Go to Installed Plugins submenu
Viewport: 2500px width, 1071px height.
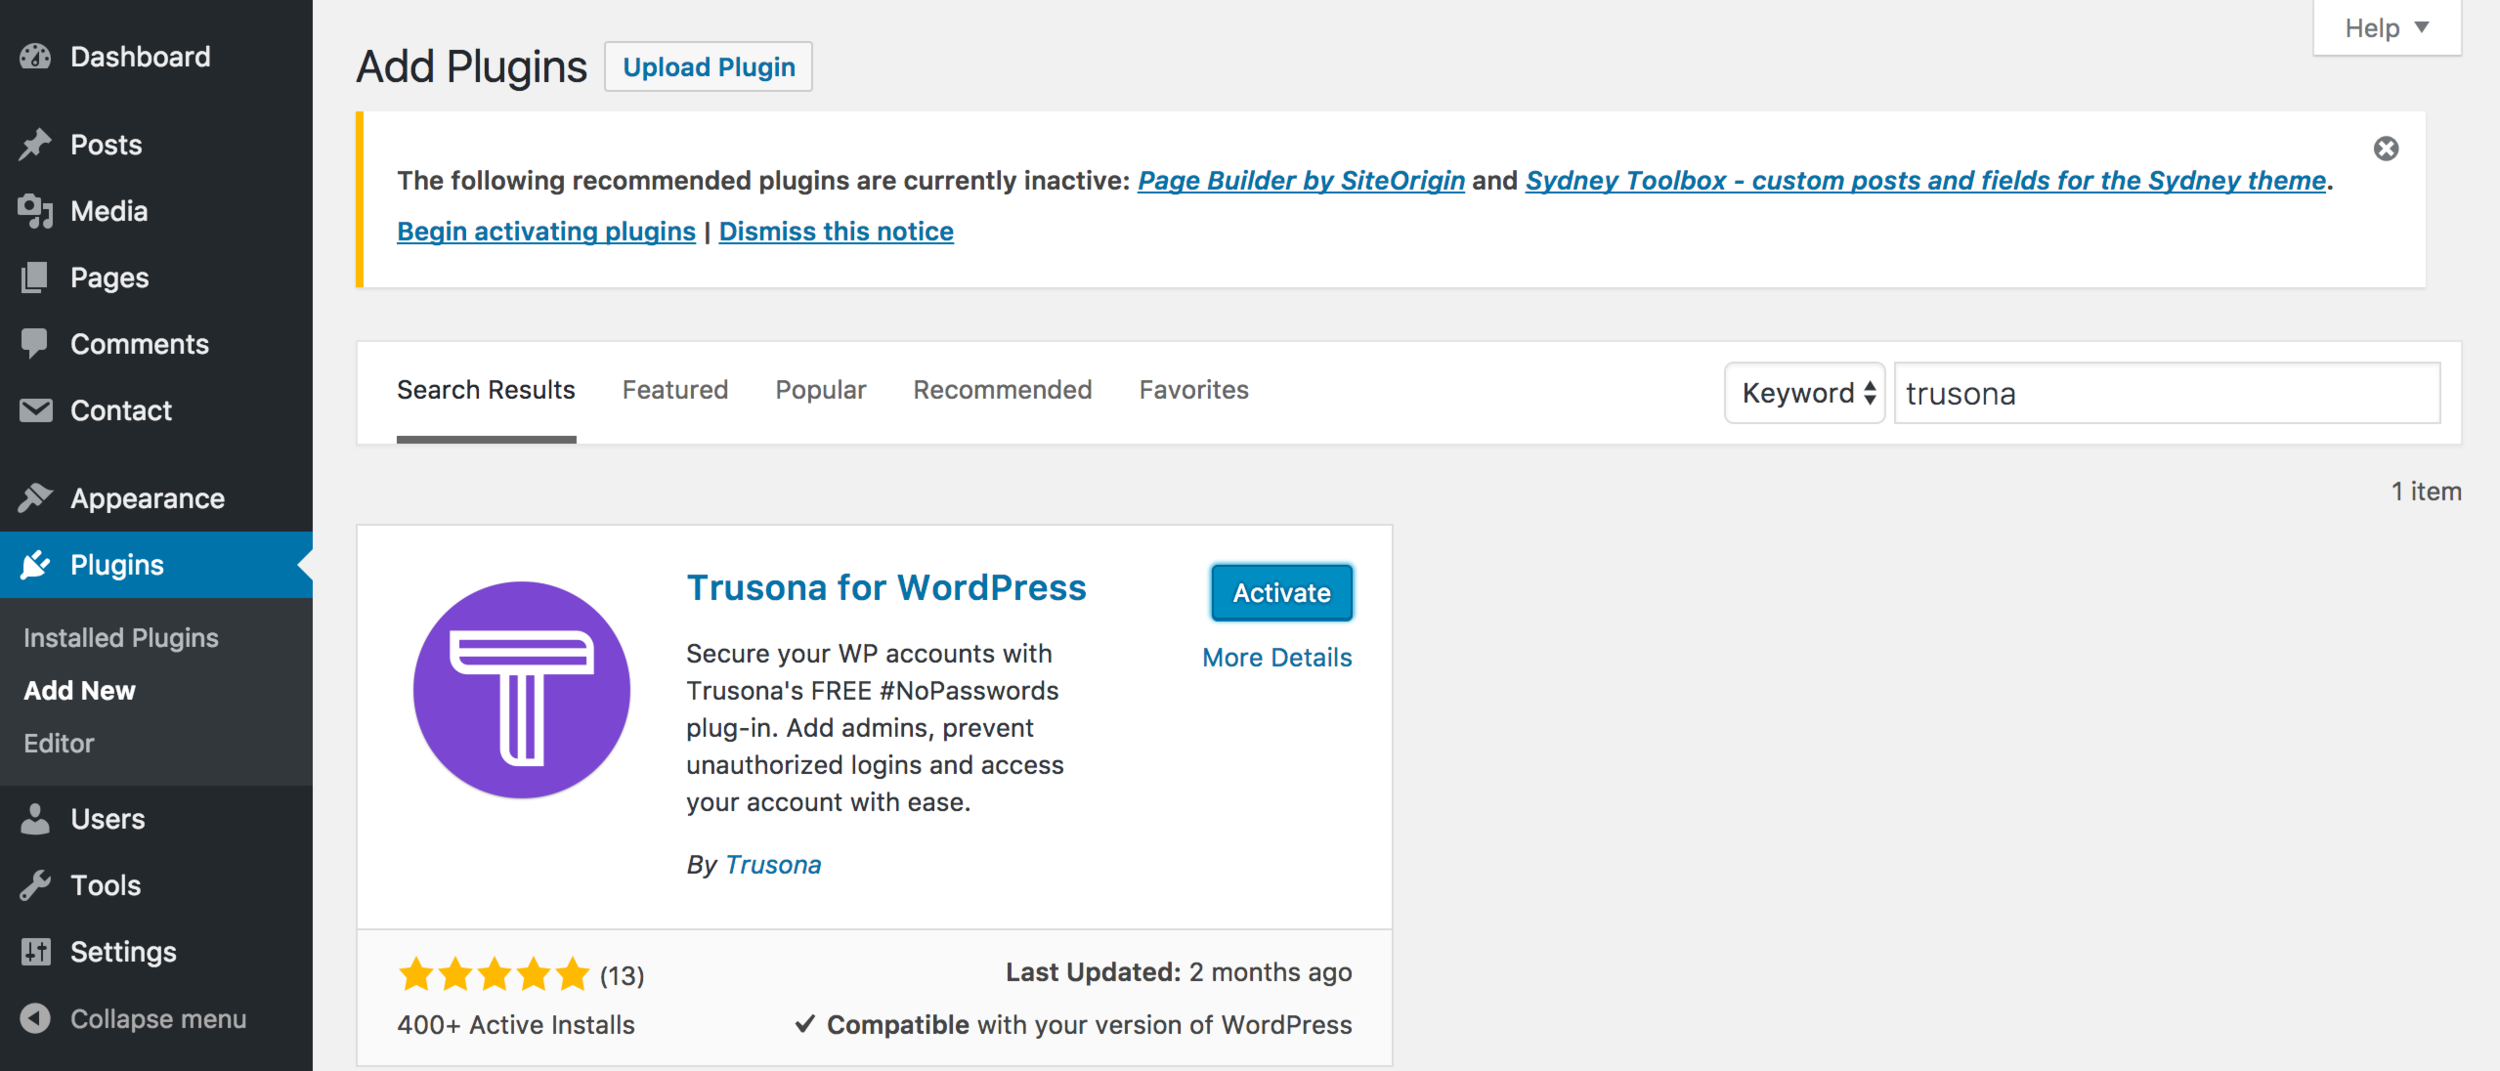121,638
